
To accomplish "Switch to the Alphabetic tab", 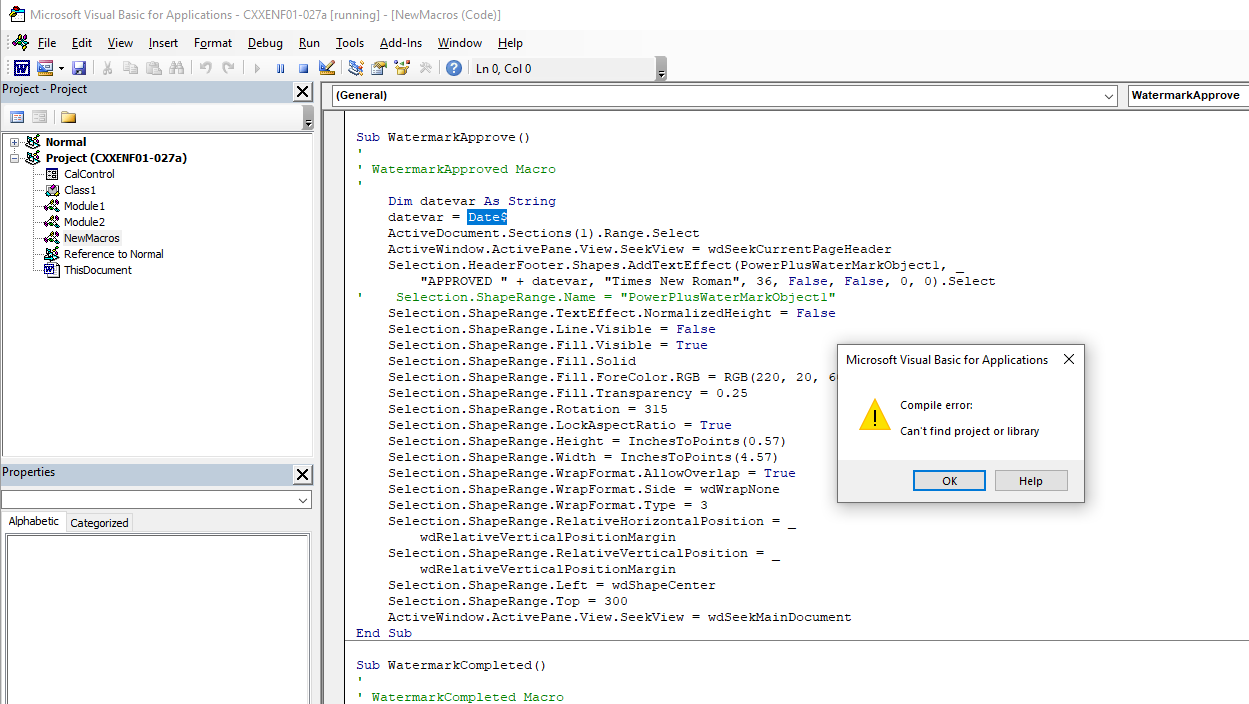I will click(34, 522).
